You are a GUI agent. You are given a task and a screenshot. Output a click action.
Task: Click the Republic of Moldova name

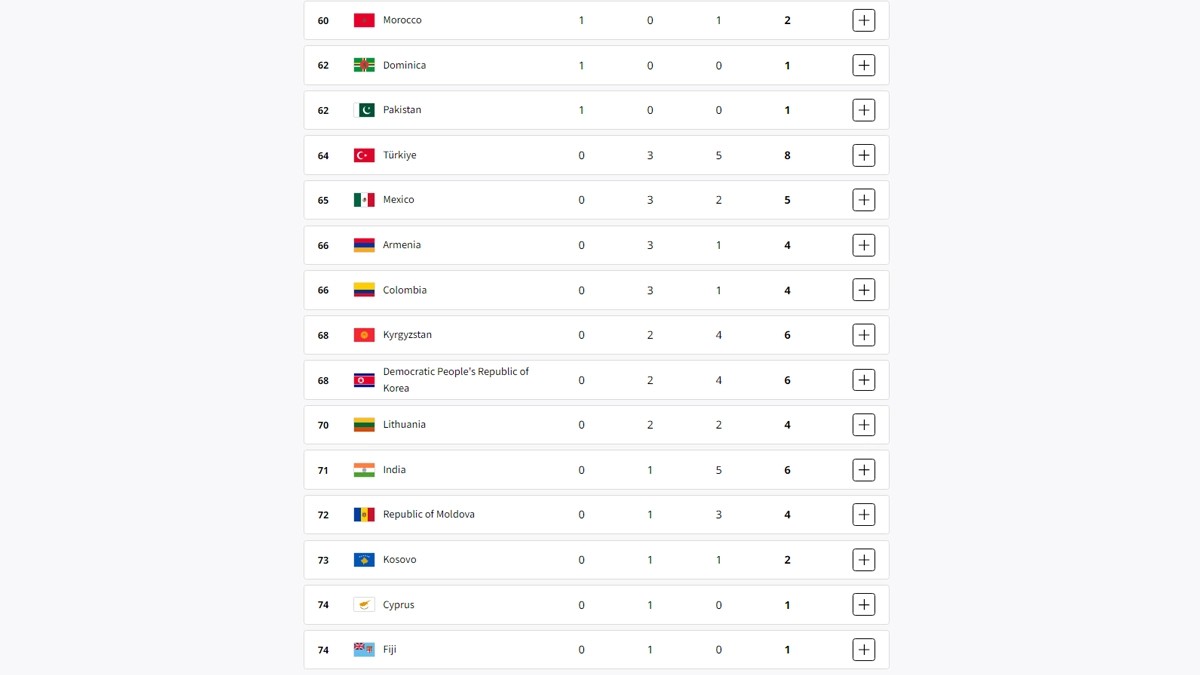point(428,515)
